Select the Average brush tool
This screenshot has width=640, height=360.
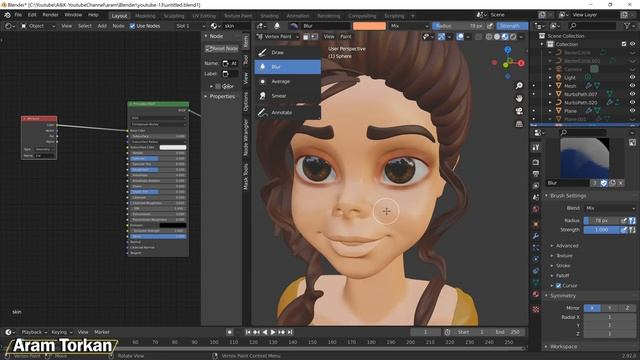pos(288,81)
